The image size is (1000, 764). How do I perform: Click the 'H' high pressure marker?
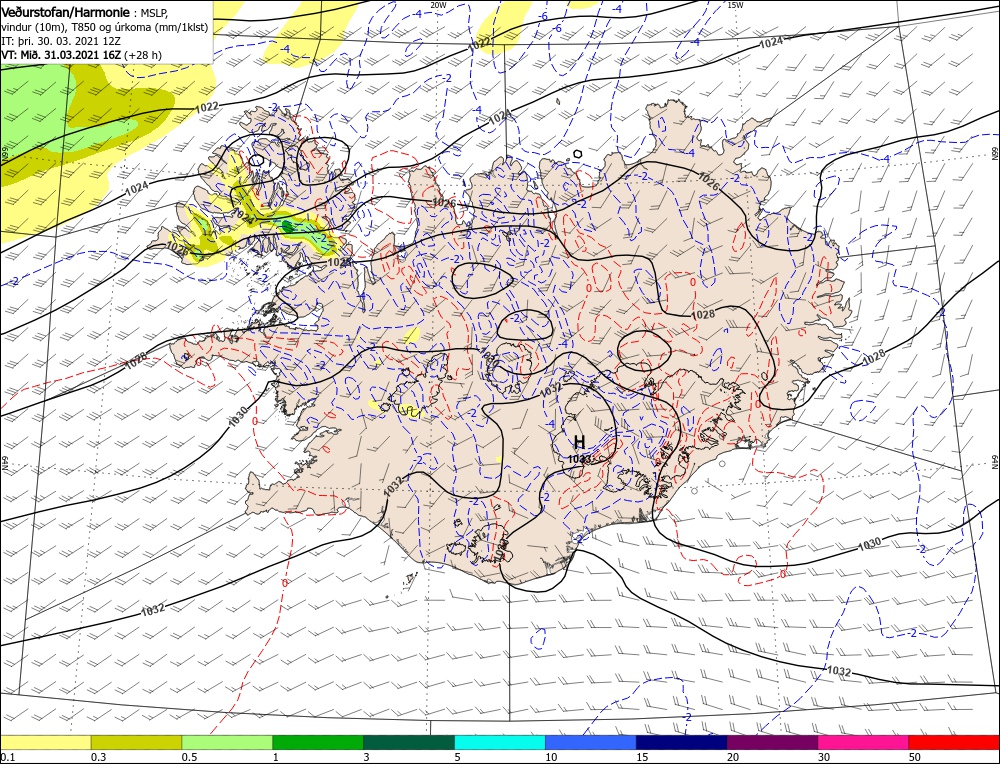(579, 442)
